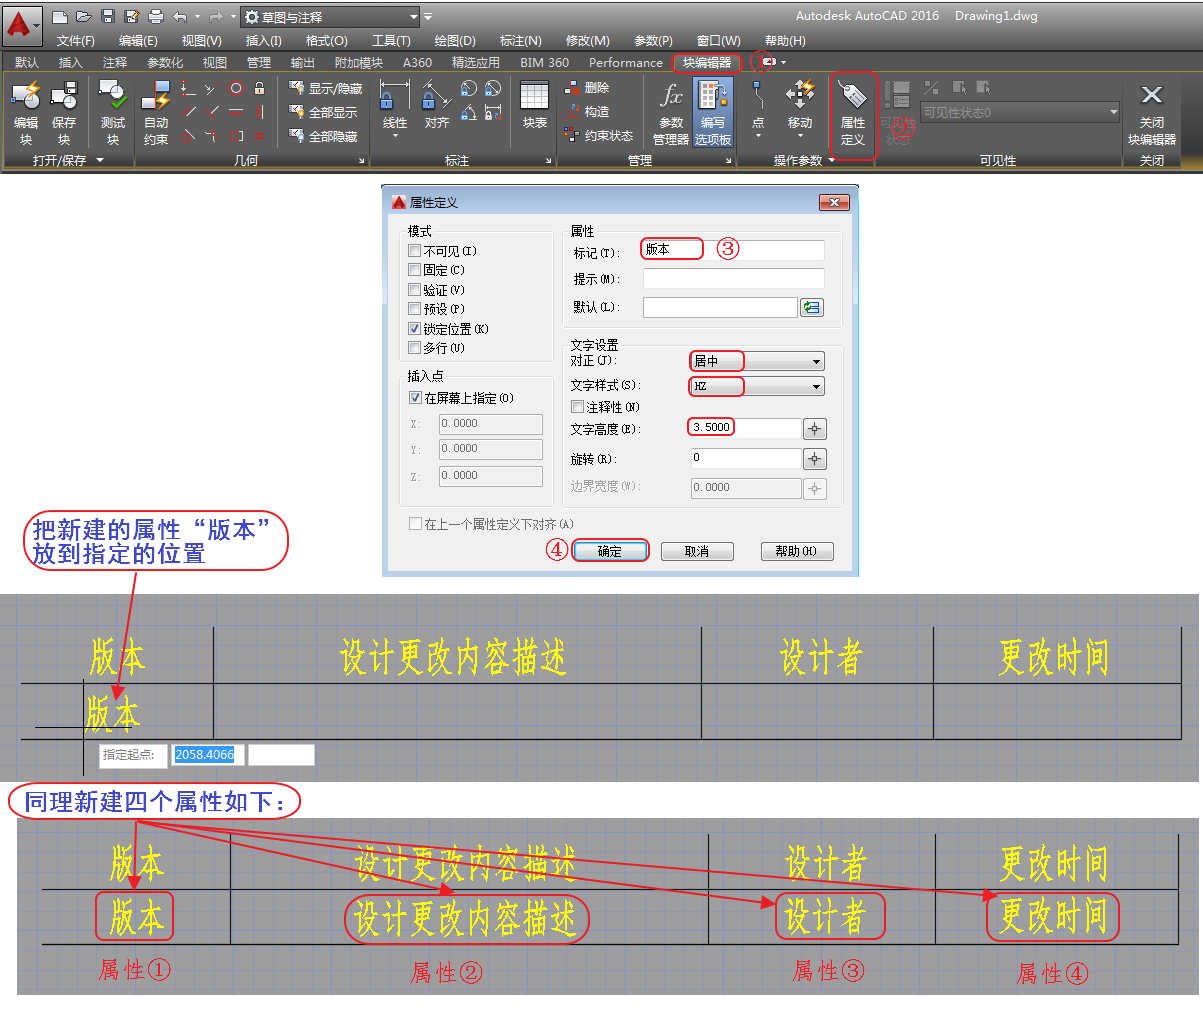Click 全部显示 (Show All) constraints

coord(323,112)
